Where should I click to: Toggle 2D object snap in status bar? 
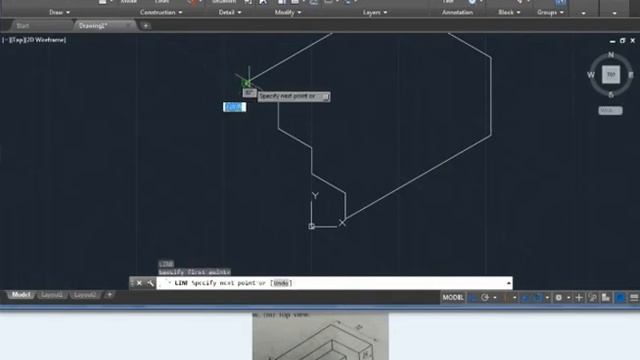pos(538,298)
